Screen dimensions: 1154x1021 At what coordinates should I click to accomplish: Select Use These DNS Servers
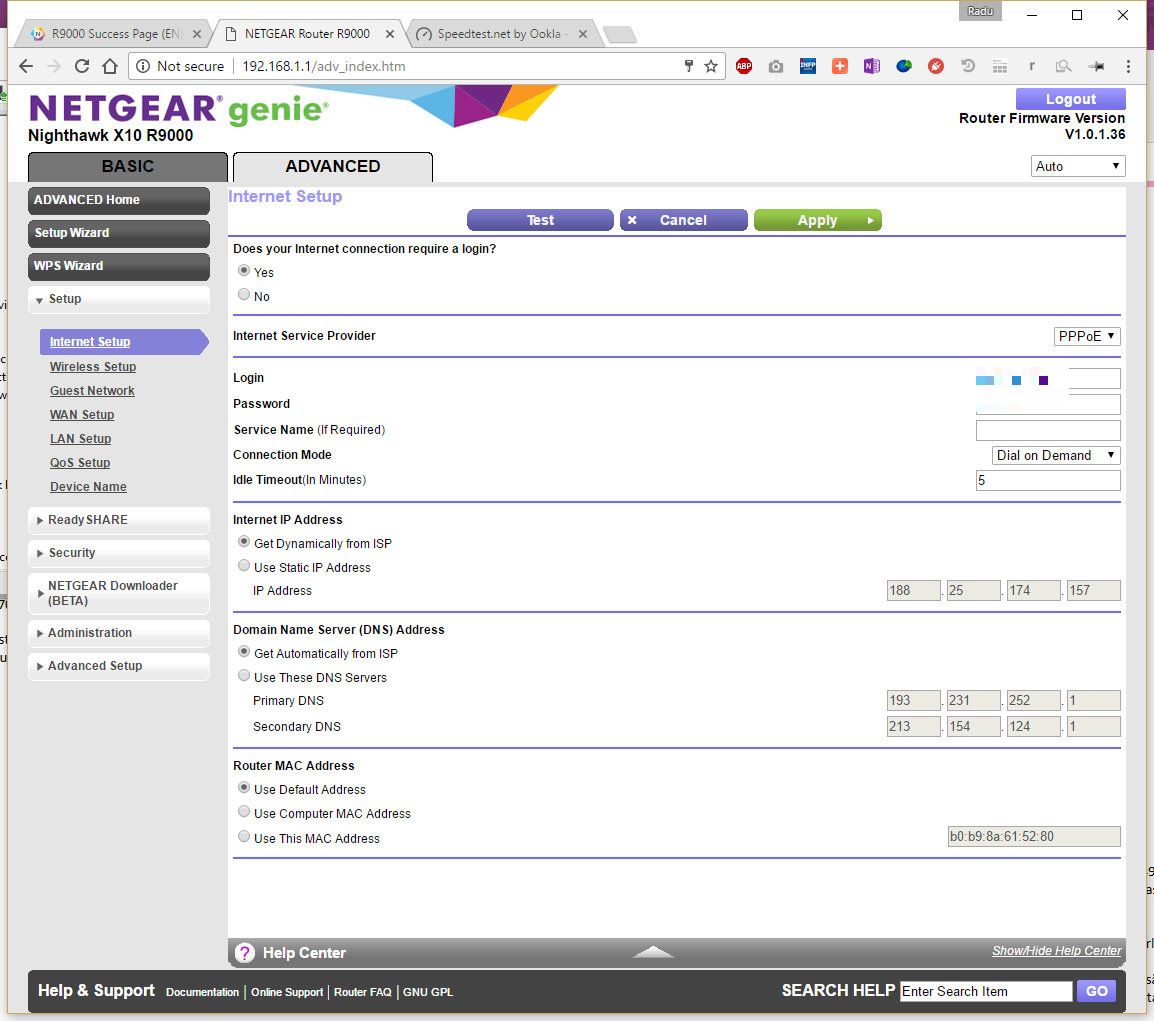(x=244, y=676)
